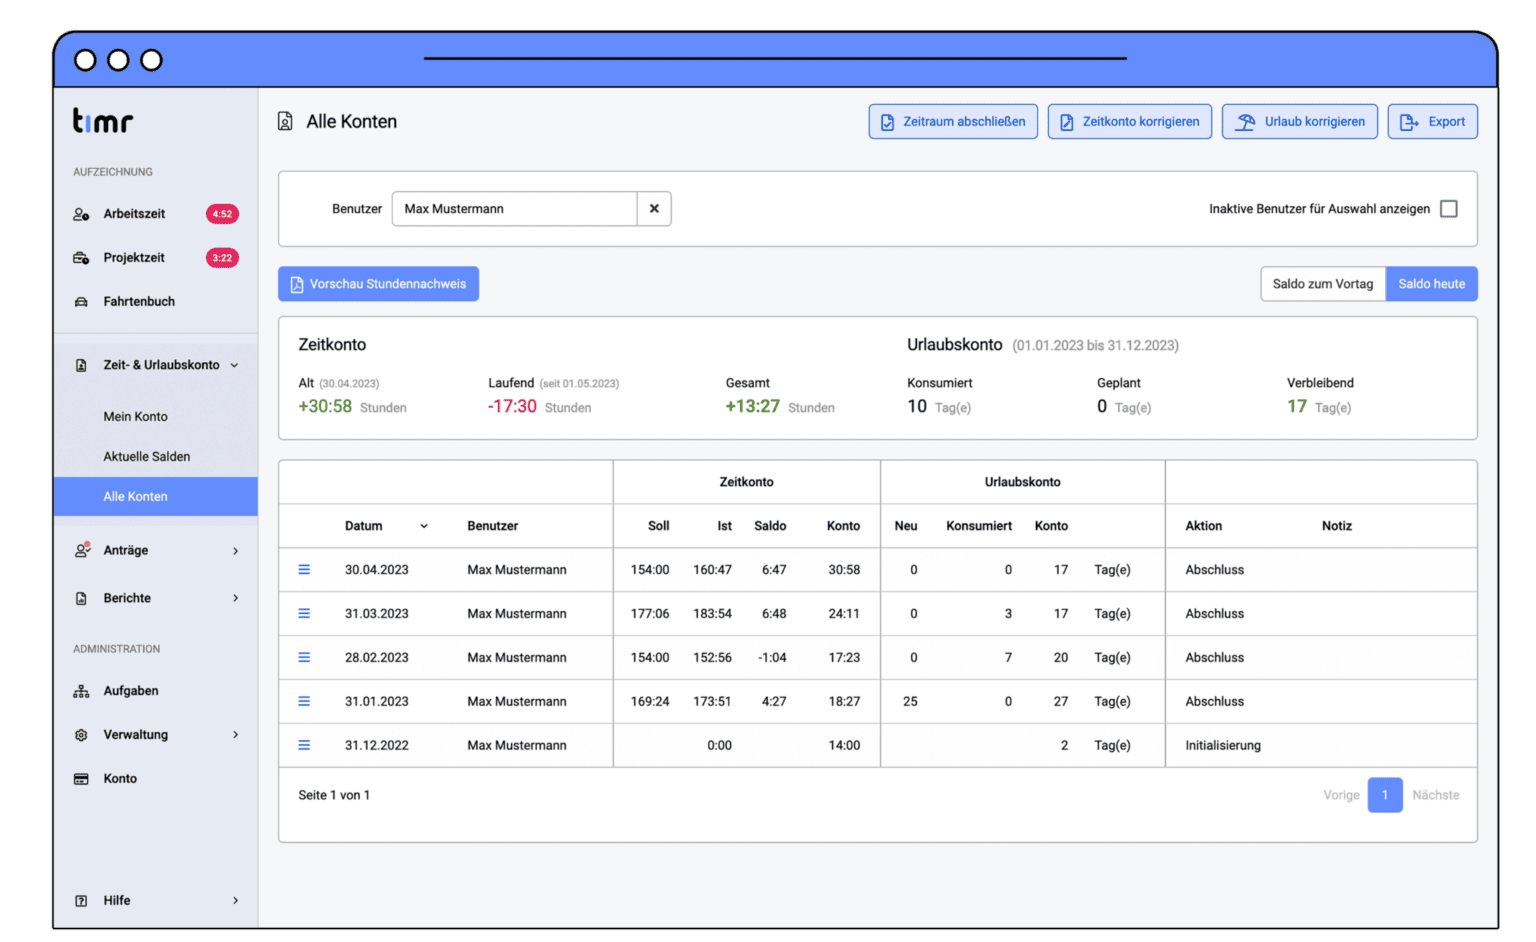Click the Fahrtenbuch car icon
This screenshot has width=1536, height=942.
coord(81,302)
